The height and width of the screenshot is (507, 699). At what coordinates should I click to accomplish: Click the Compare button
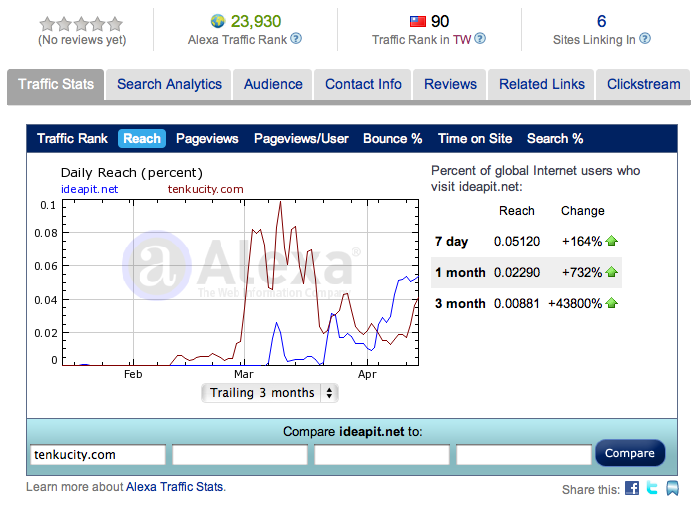tap(630, 453)
